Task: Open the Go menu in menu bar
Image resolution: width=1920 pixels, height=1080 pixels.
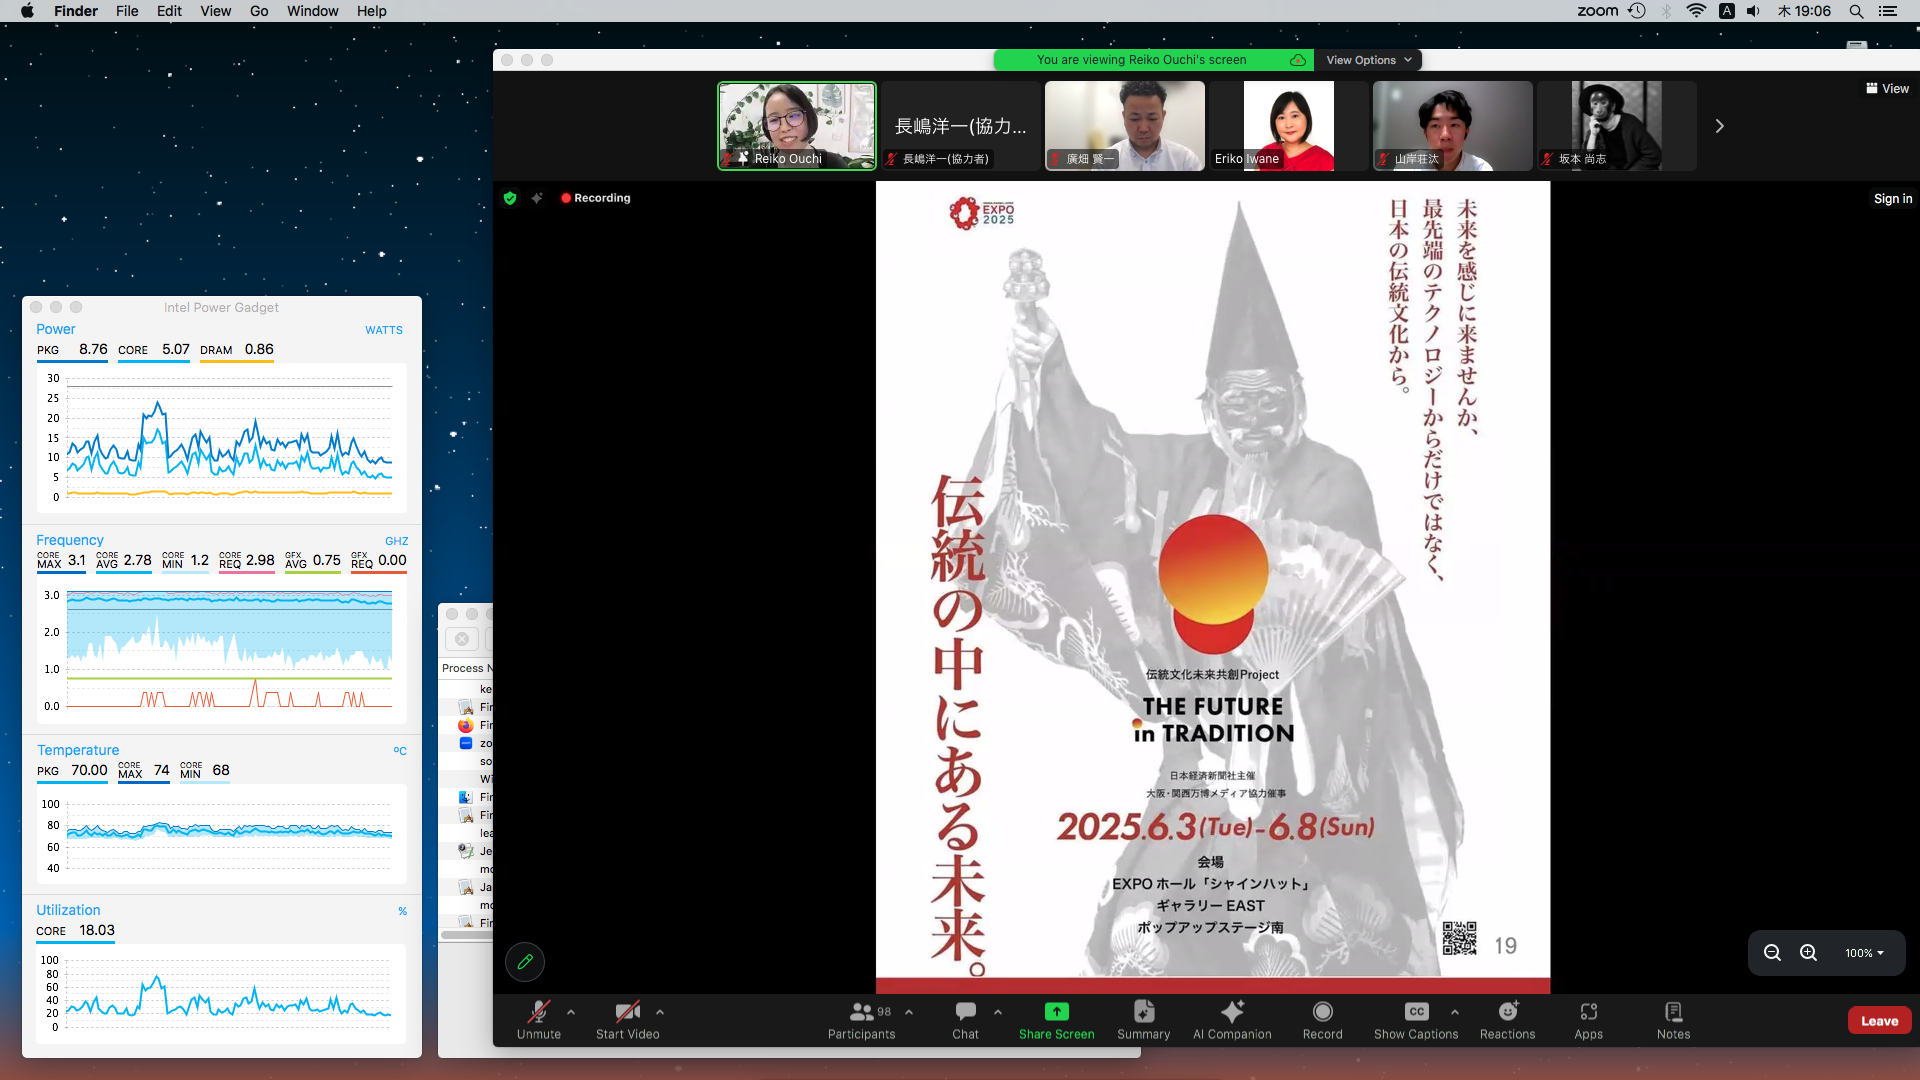Action: click(x=259, y=11)
